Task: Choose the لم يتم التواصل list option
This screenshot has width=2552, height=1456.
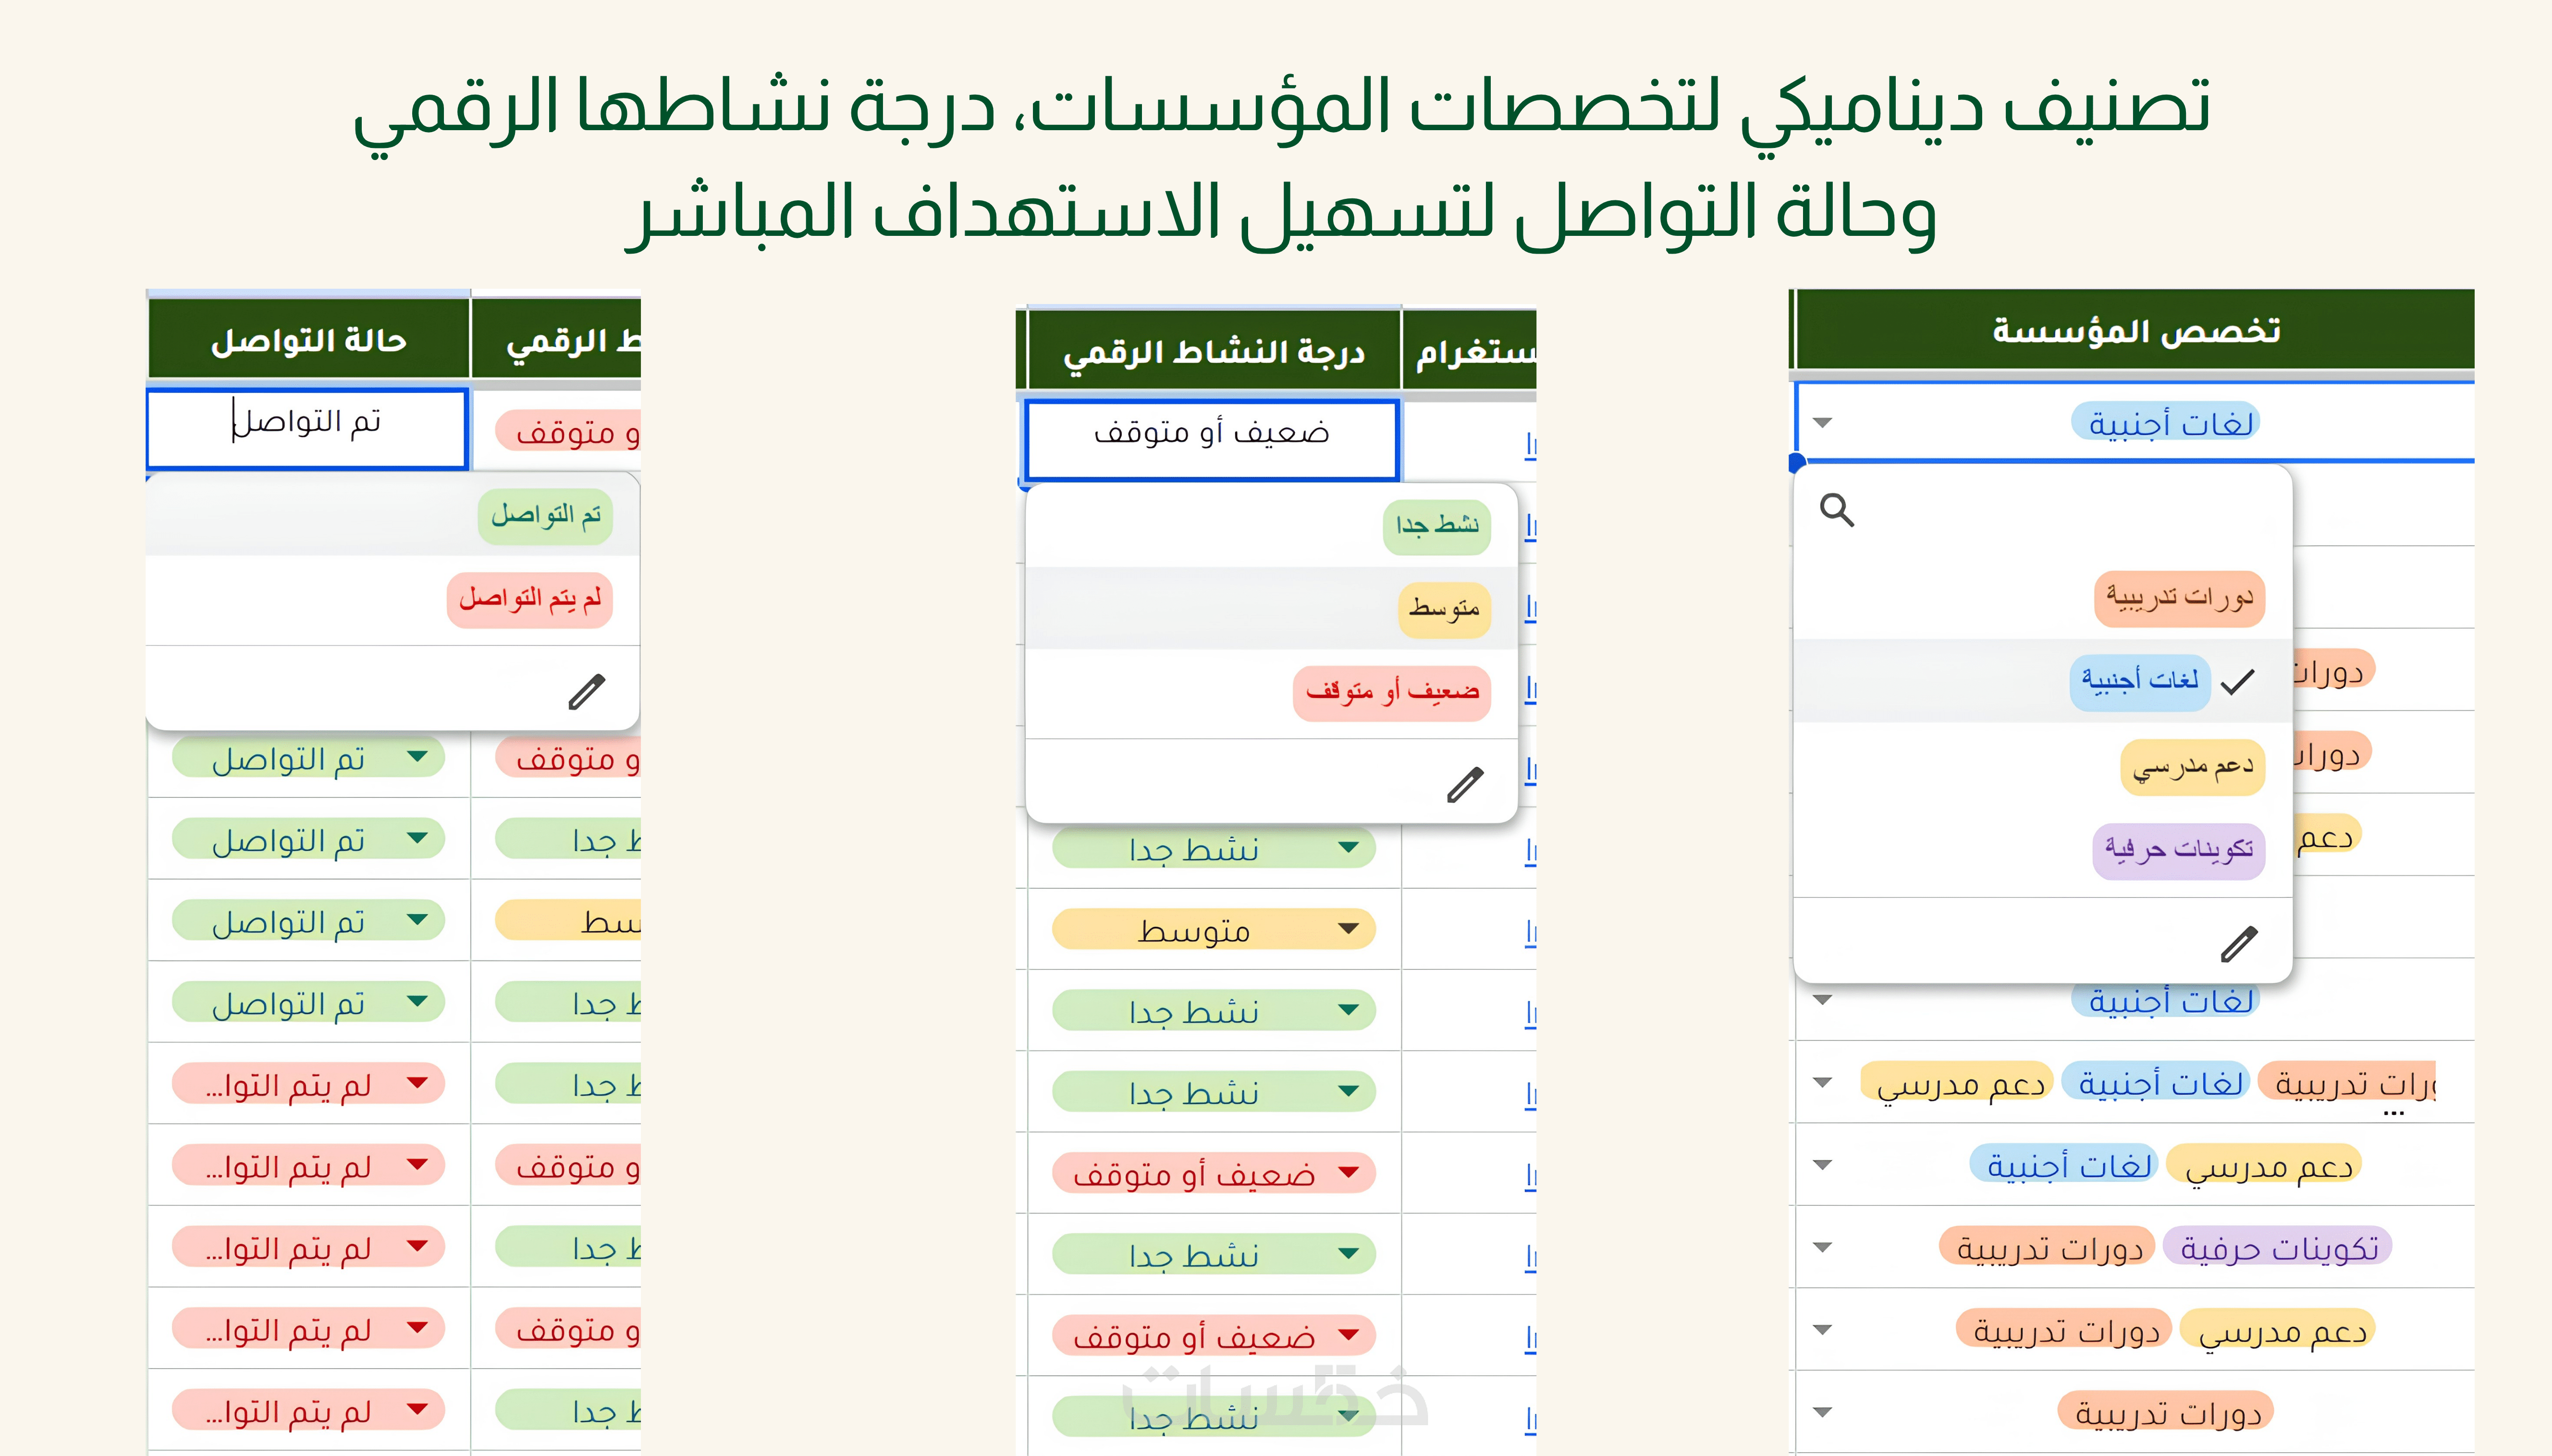Action: click(529, 600)
